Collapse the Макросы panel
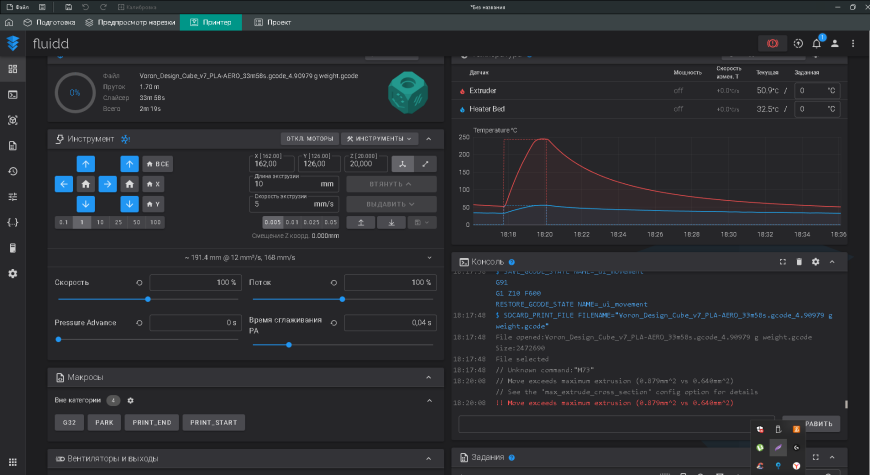870x475 pixels. click(x=428, y=377)
